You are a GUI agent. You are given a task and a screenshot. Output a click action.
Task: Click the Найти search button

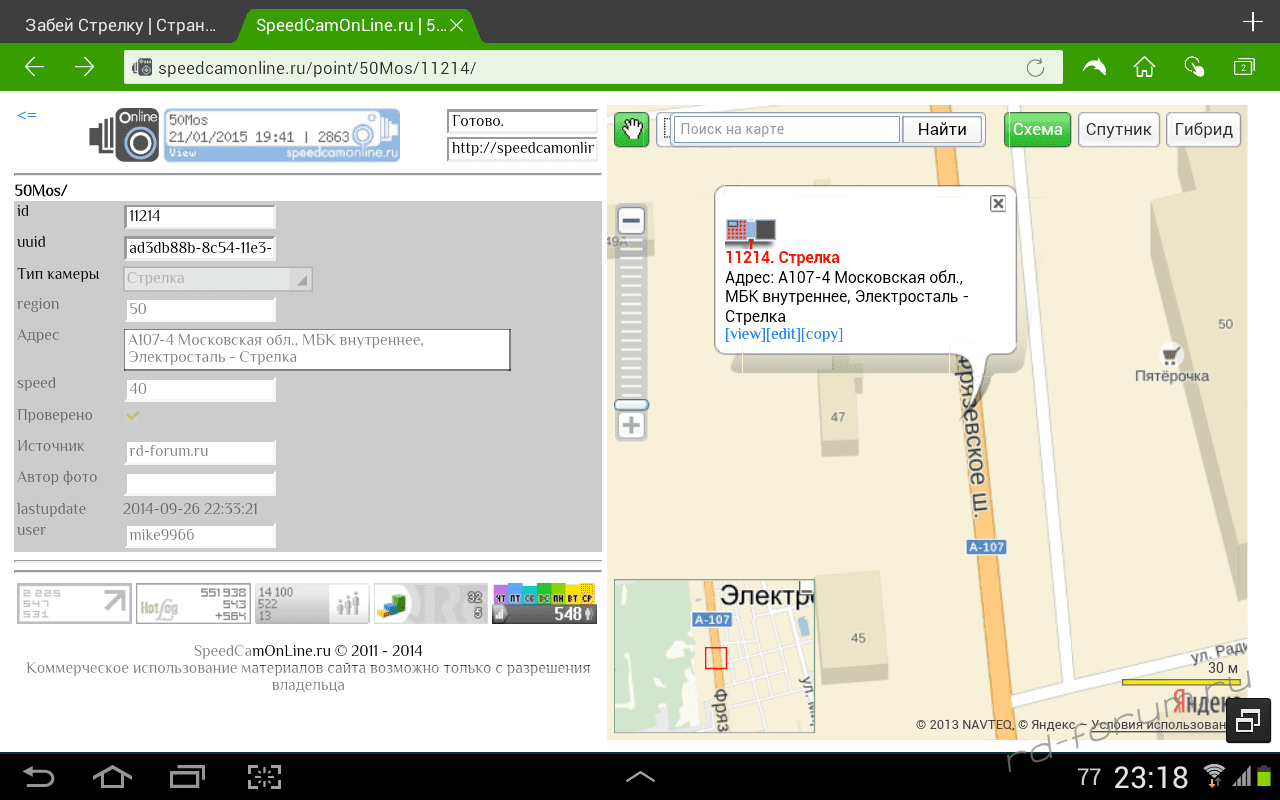[942, 129]
